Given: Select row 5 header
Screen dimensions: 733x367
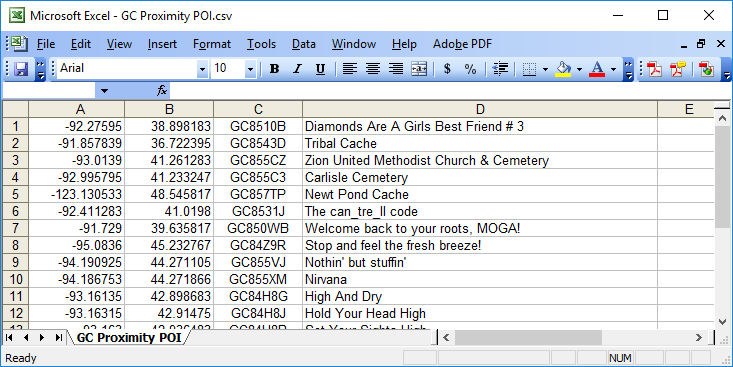Looking at the screenshot, I should click(15, 194).
